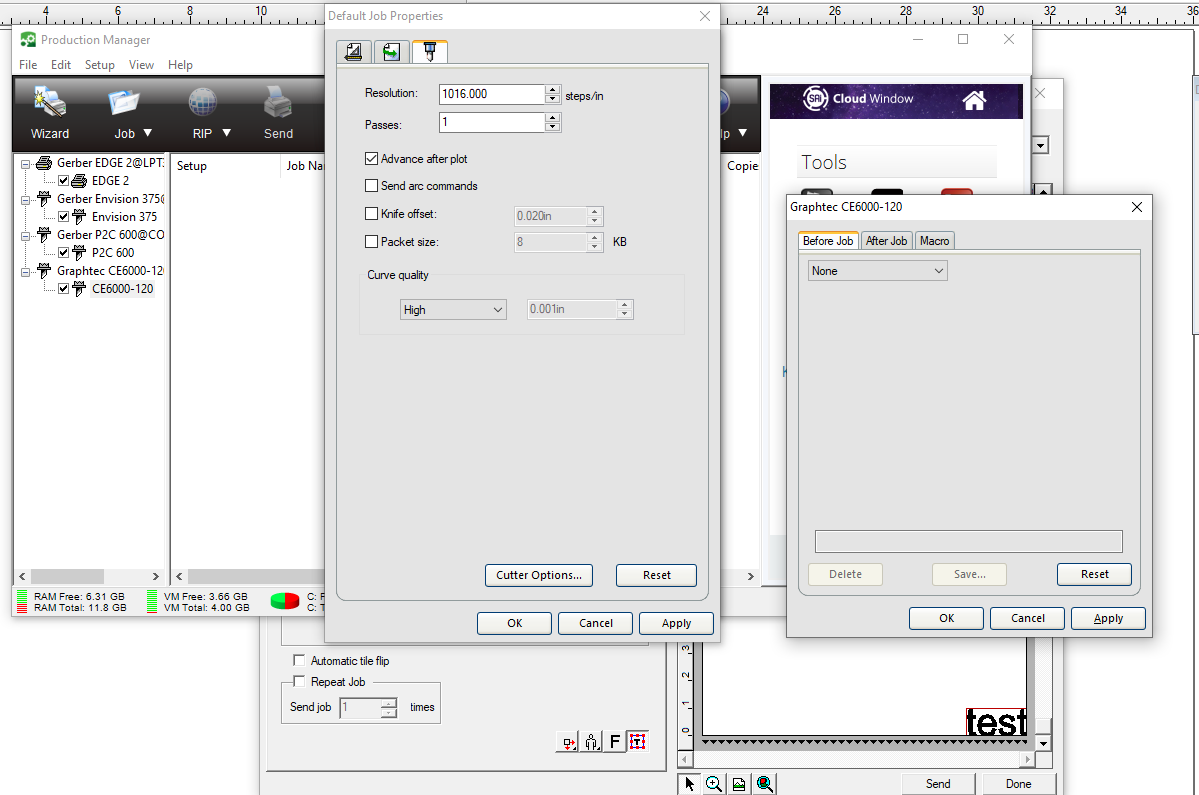Click the SAi Cloud logo icon

(815, 99)
